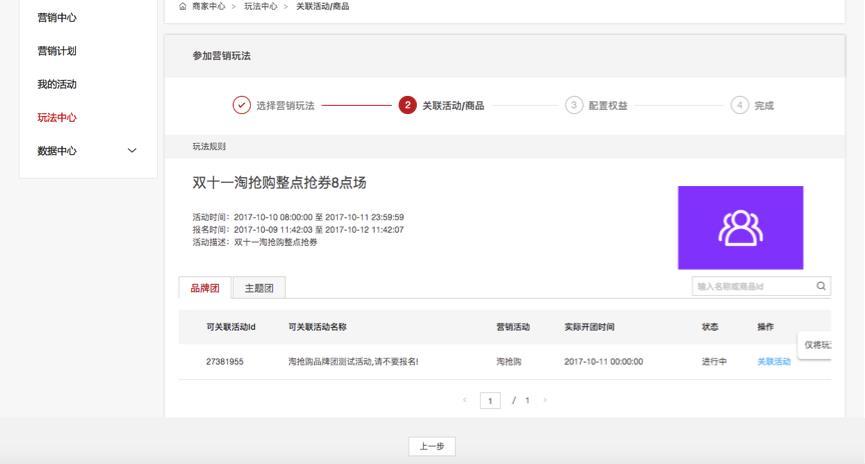Viewport: 865px width, 464px height.
Task: Focus the name or product id search field
Action: 761,286
